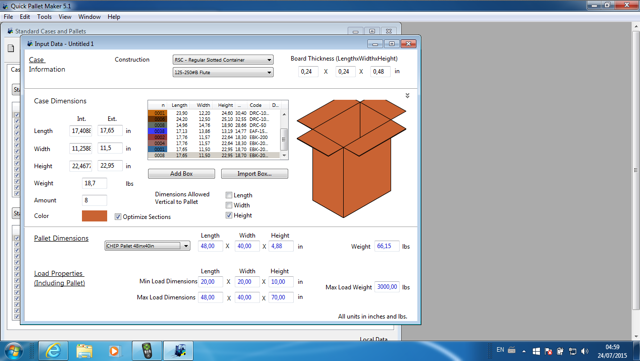The height and width of the screenshot is (361, 640).
Task: Enable Width vertical to pallet checkbox
Action: [x=229, y=205]
